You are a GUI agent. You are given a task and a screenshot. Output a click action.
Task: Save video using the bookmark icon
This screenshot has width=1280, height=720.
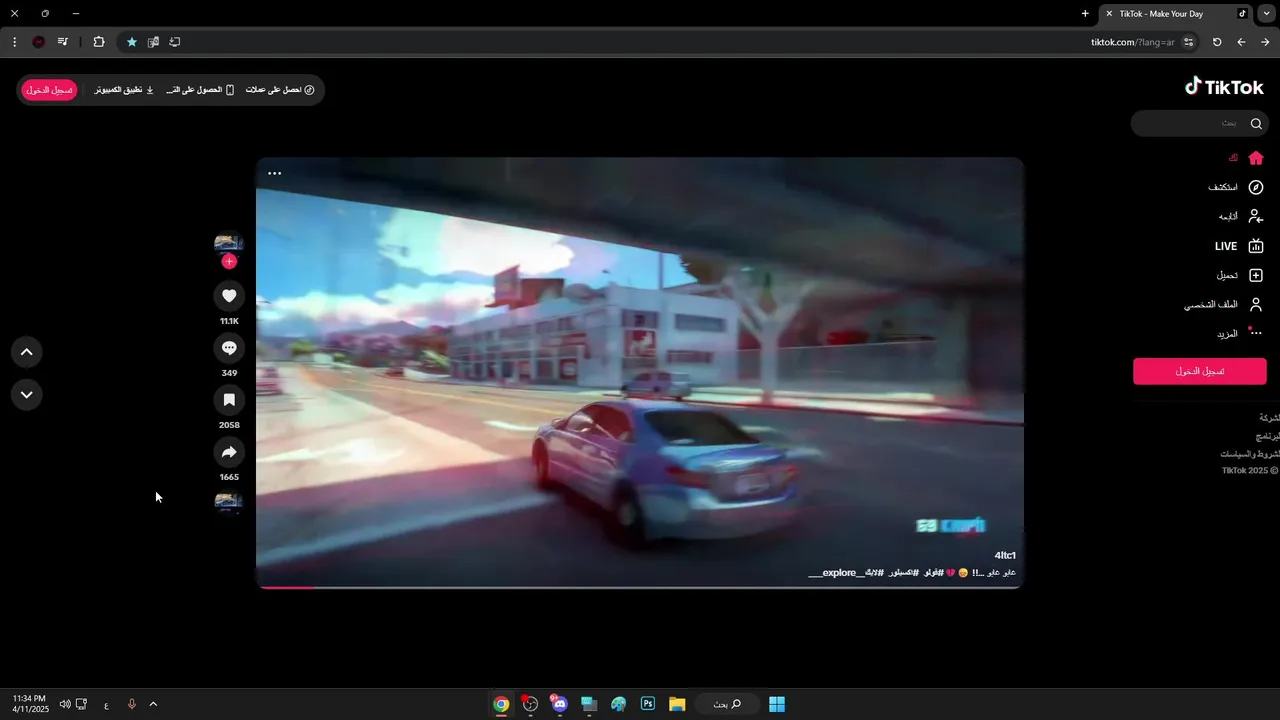(229, 400)
